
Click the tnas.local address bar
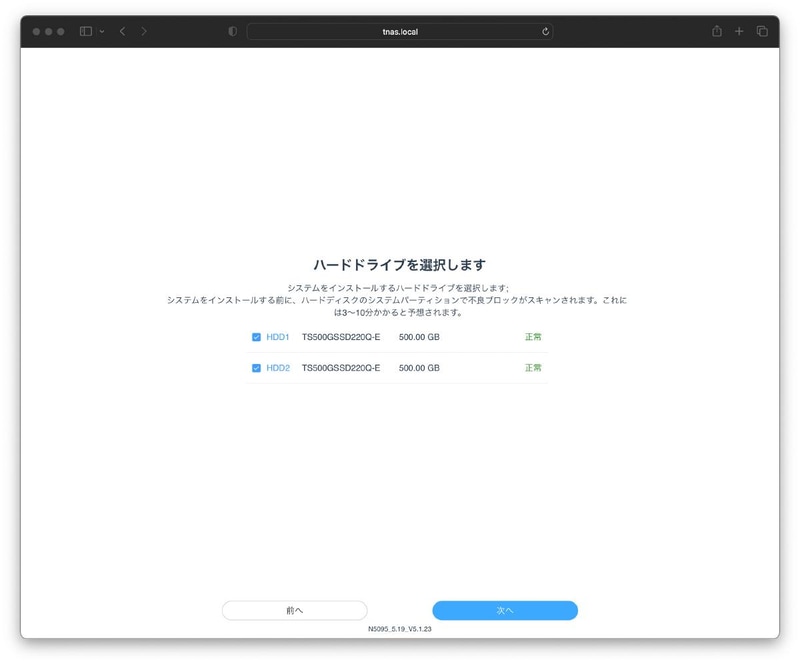point(400,31)
